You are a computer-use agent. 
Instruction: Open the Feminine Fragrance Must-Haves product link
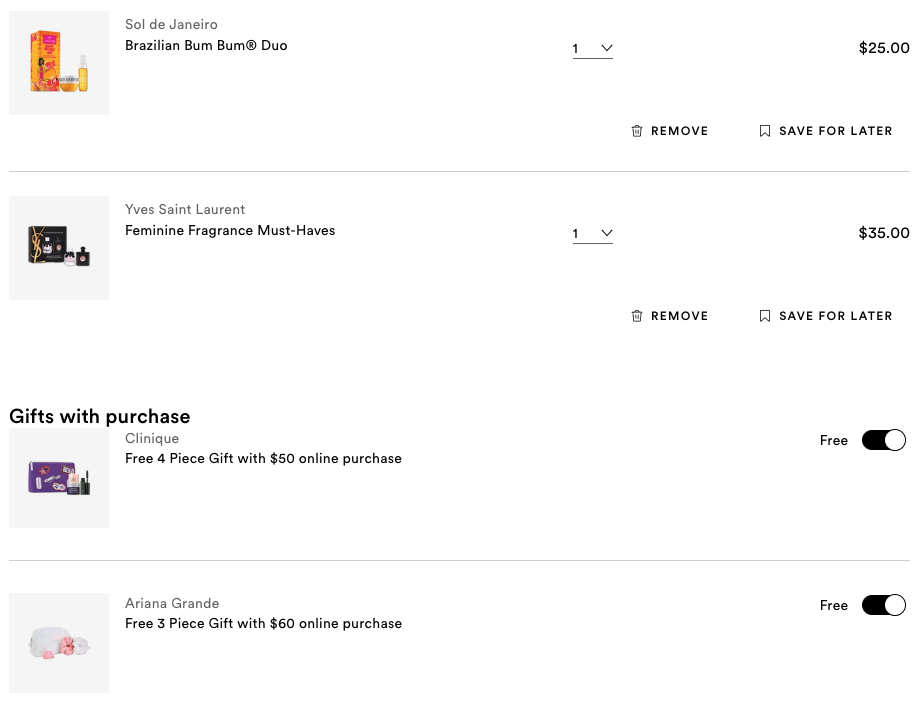(230, 230)
